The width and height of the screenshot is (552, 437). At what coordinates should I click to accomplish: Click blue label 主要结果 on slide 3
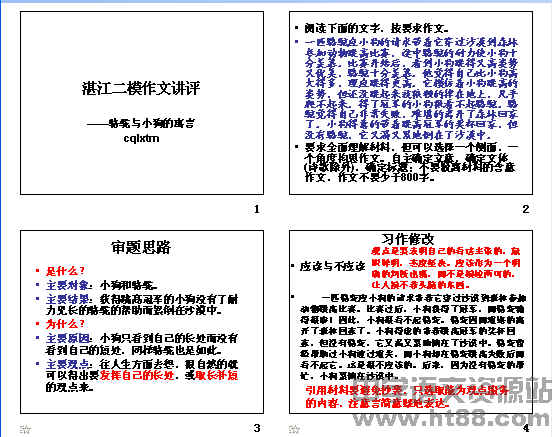click(x=68, y=299)
